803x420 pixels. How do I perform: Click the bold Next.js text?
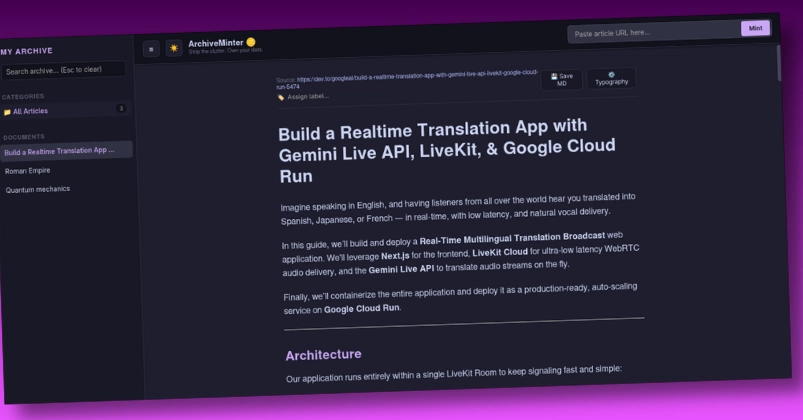pyautogui.click(x=395, y=256)
